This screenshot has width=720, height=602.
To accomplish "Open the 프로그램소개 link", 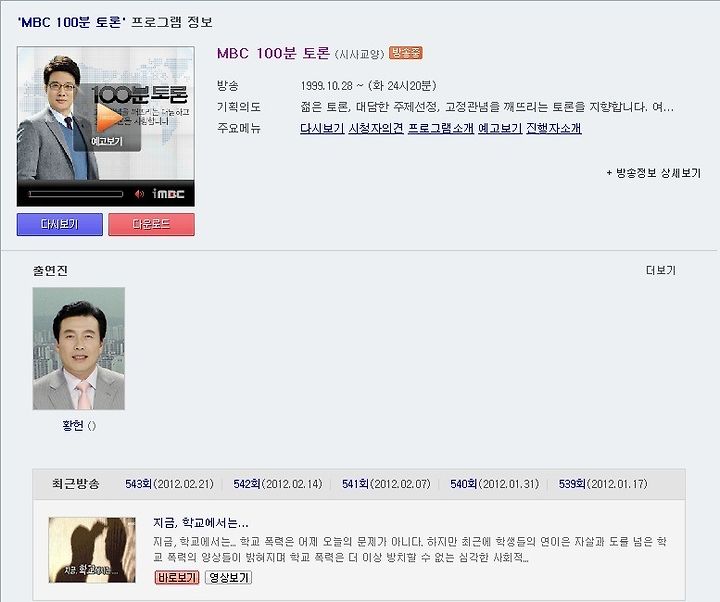I will 441,128.
